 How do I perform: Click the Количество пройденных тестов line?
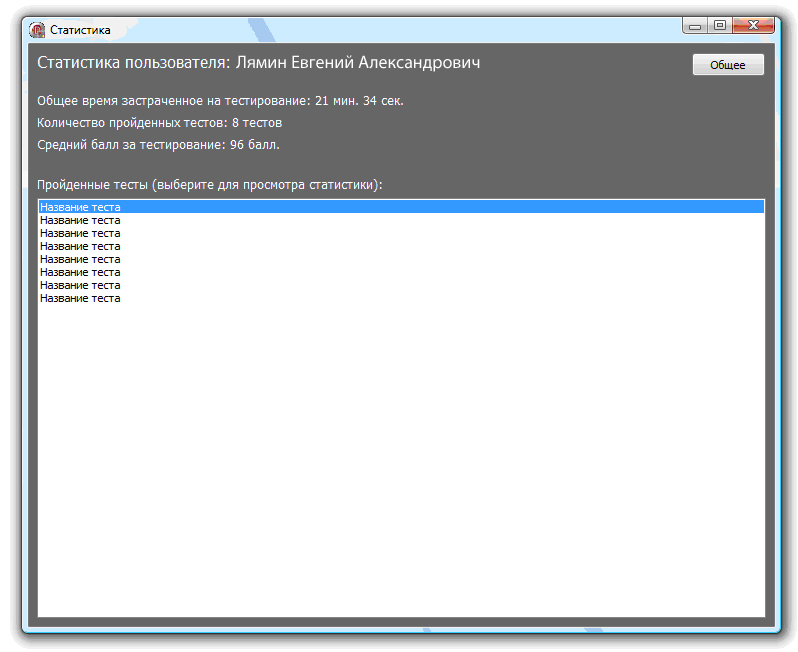coord(159,123)
